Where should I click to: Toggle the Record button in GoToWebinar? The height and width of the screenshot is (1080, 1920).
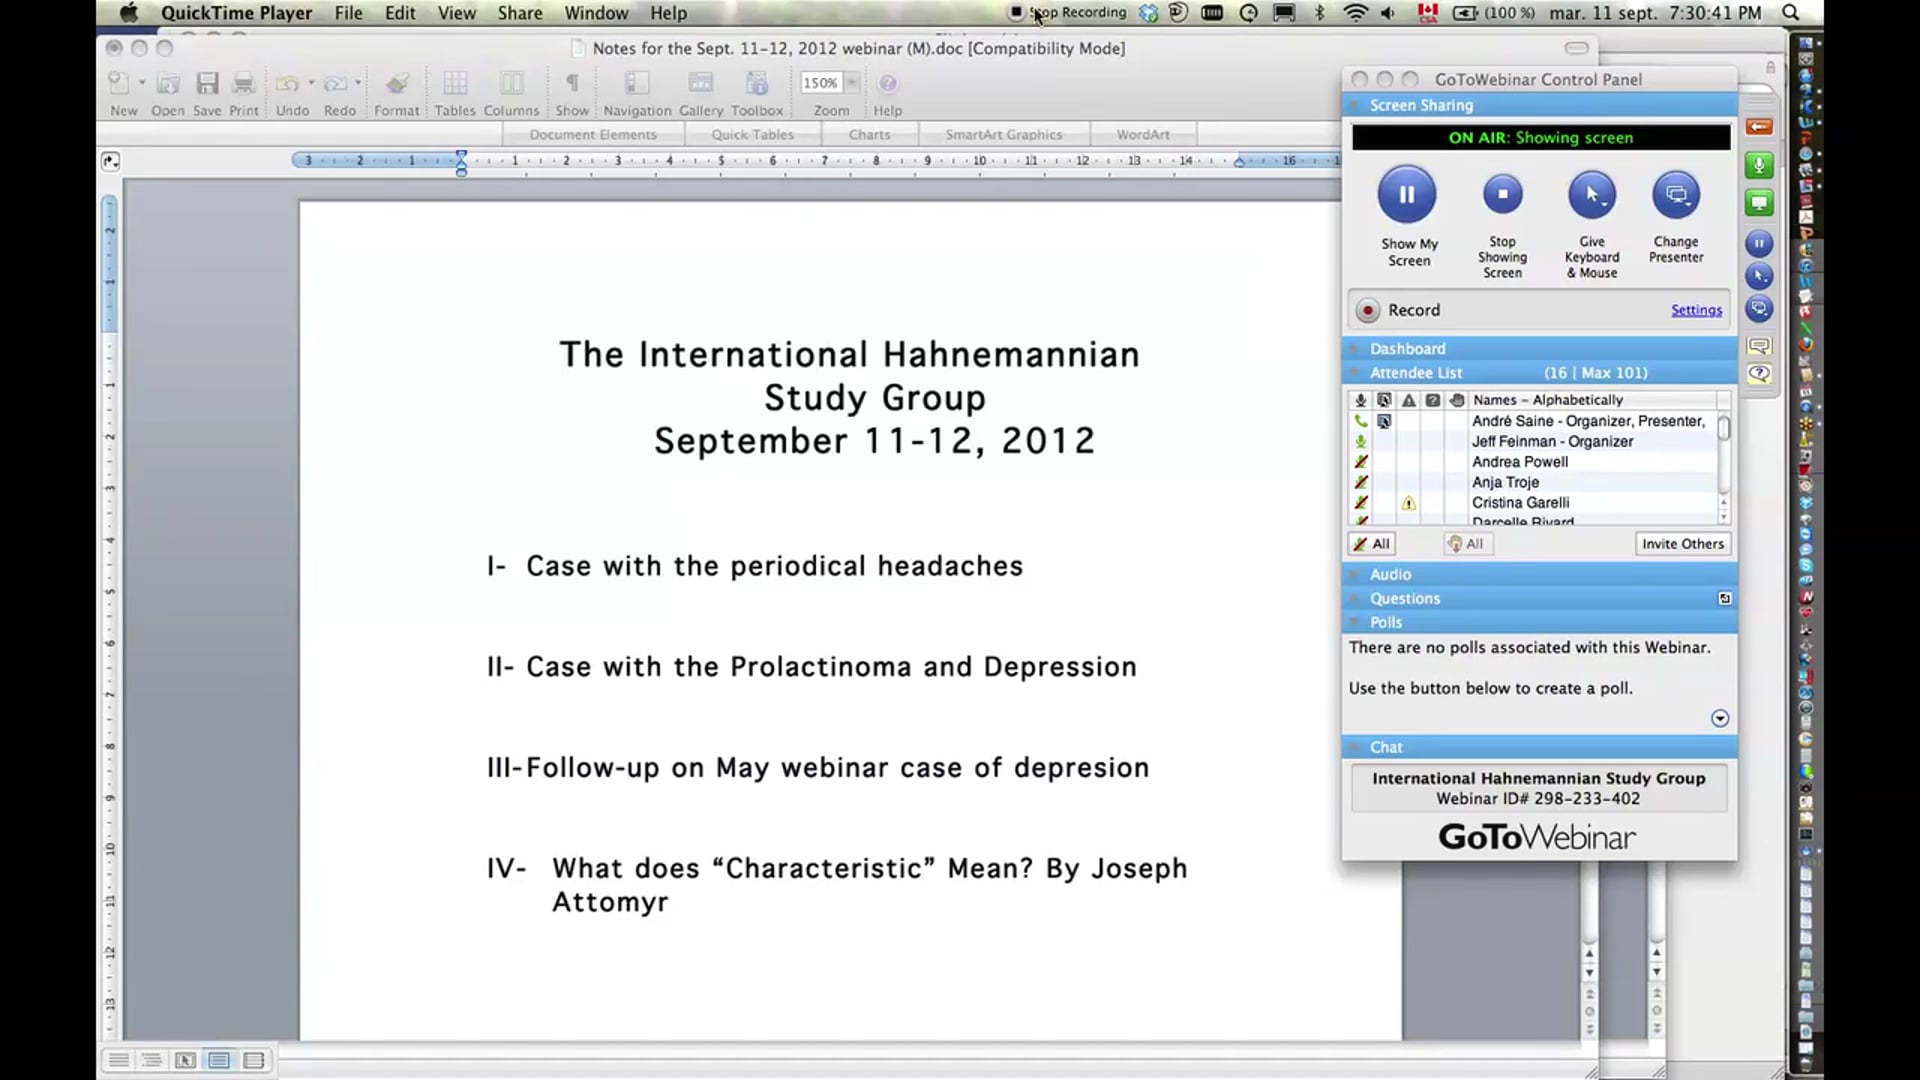point(1367,310)
